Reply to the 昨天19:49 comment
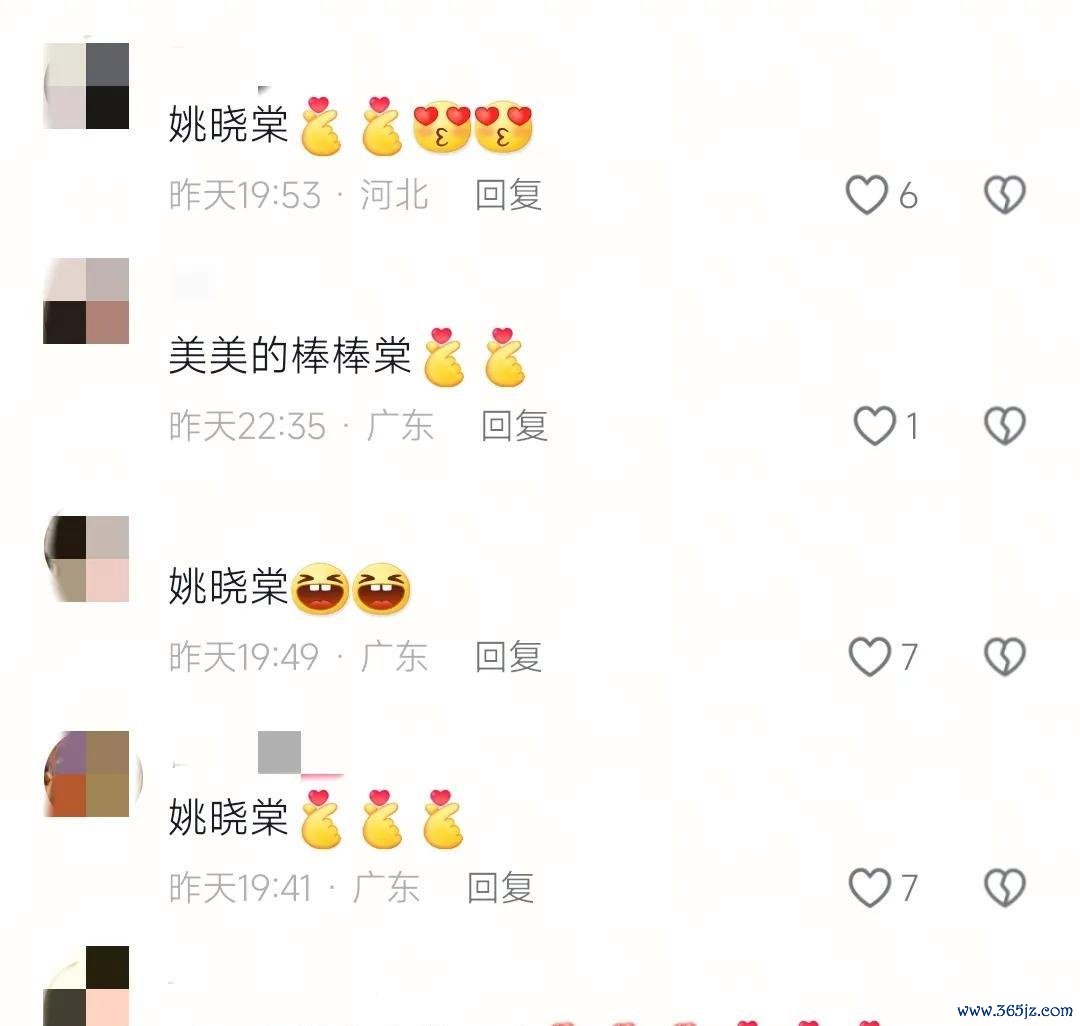The image size is (1080, 1026). (508, 656)
